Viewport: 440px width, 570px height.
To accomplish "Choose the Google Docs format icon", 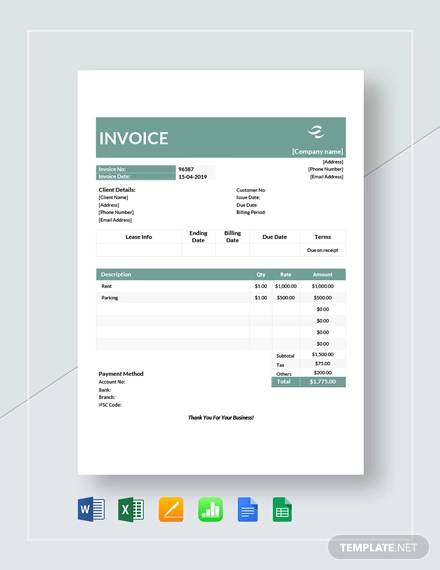I will coord(248,510).
